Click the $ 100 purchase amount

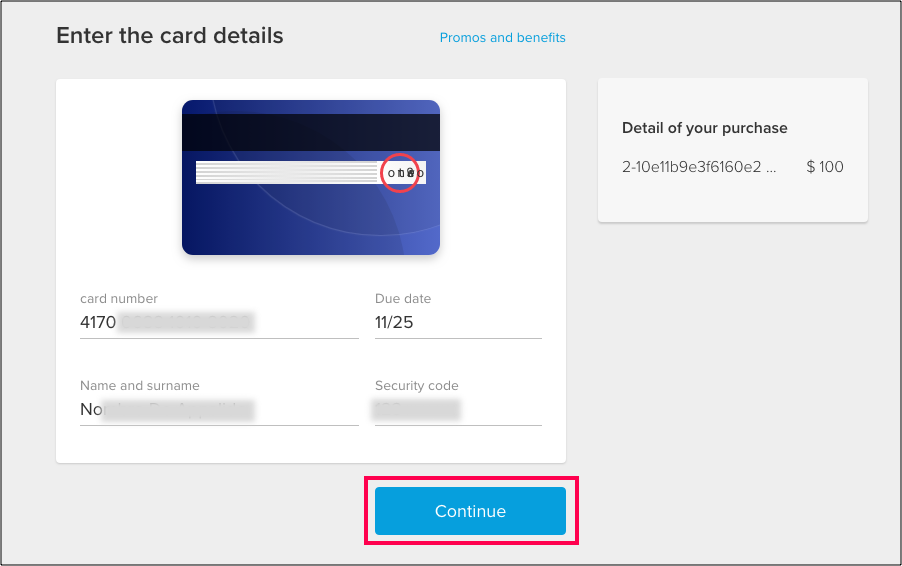825,167
